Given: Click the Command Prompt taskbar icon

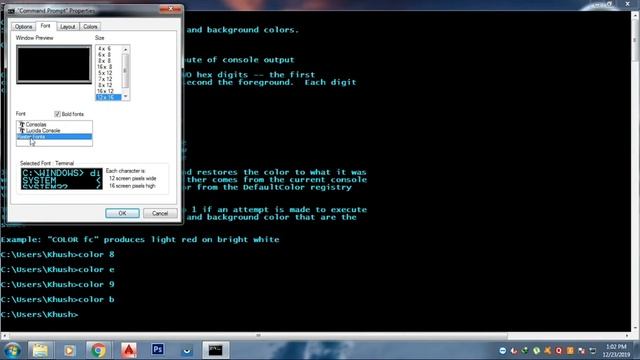Looking at the screenshot, I should point(216,350).
